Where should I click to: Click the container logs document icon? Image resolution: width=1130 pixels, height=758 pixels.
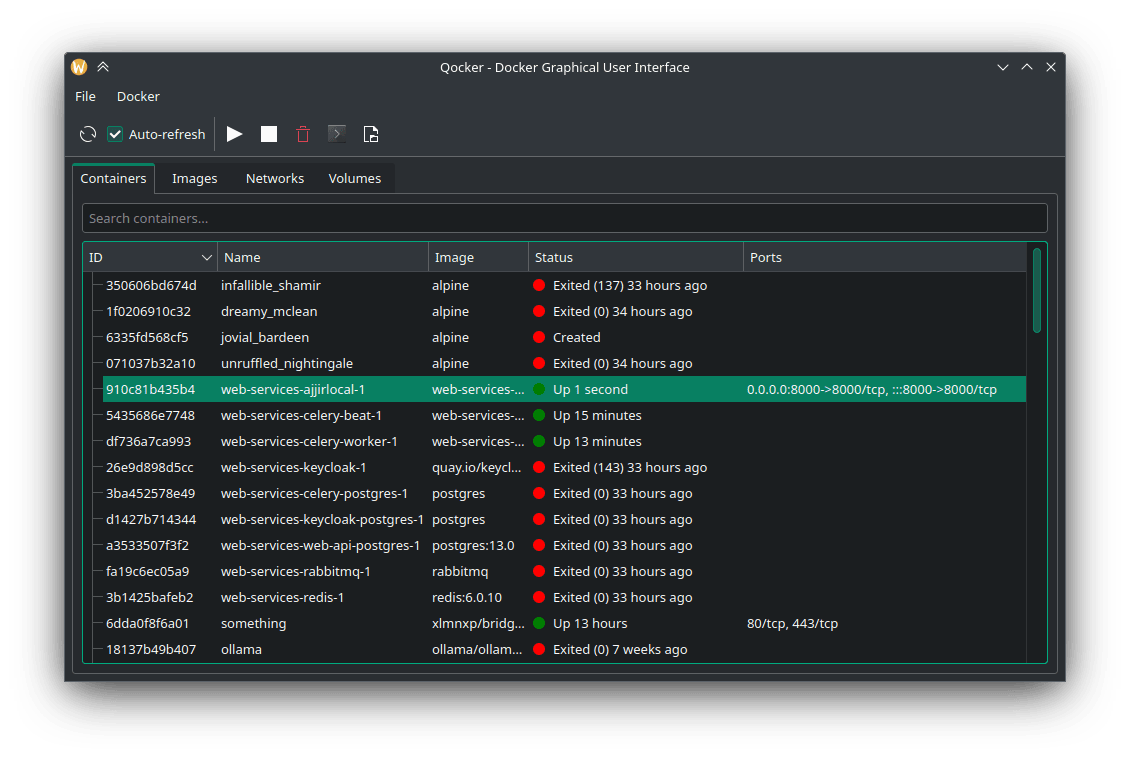point(371,134)
